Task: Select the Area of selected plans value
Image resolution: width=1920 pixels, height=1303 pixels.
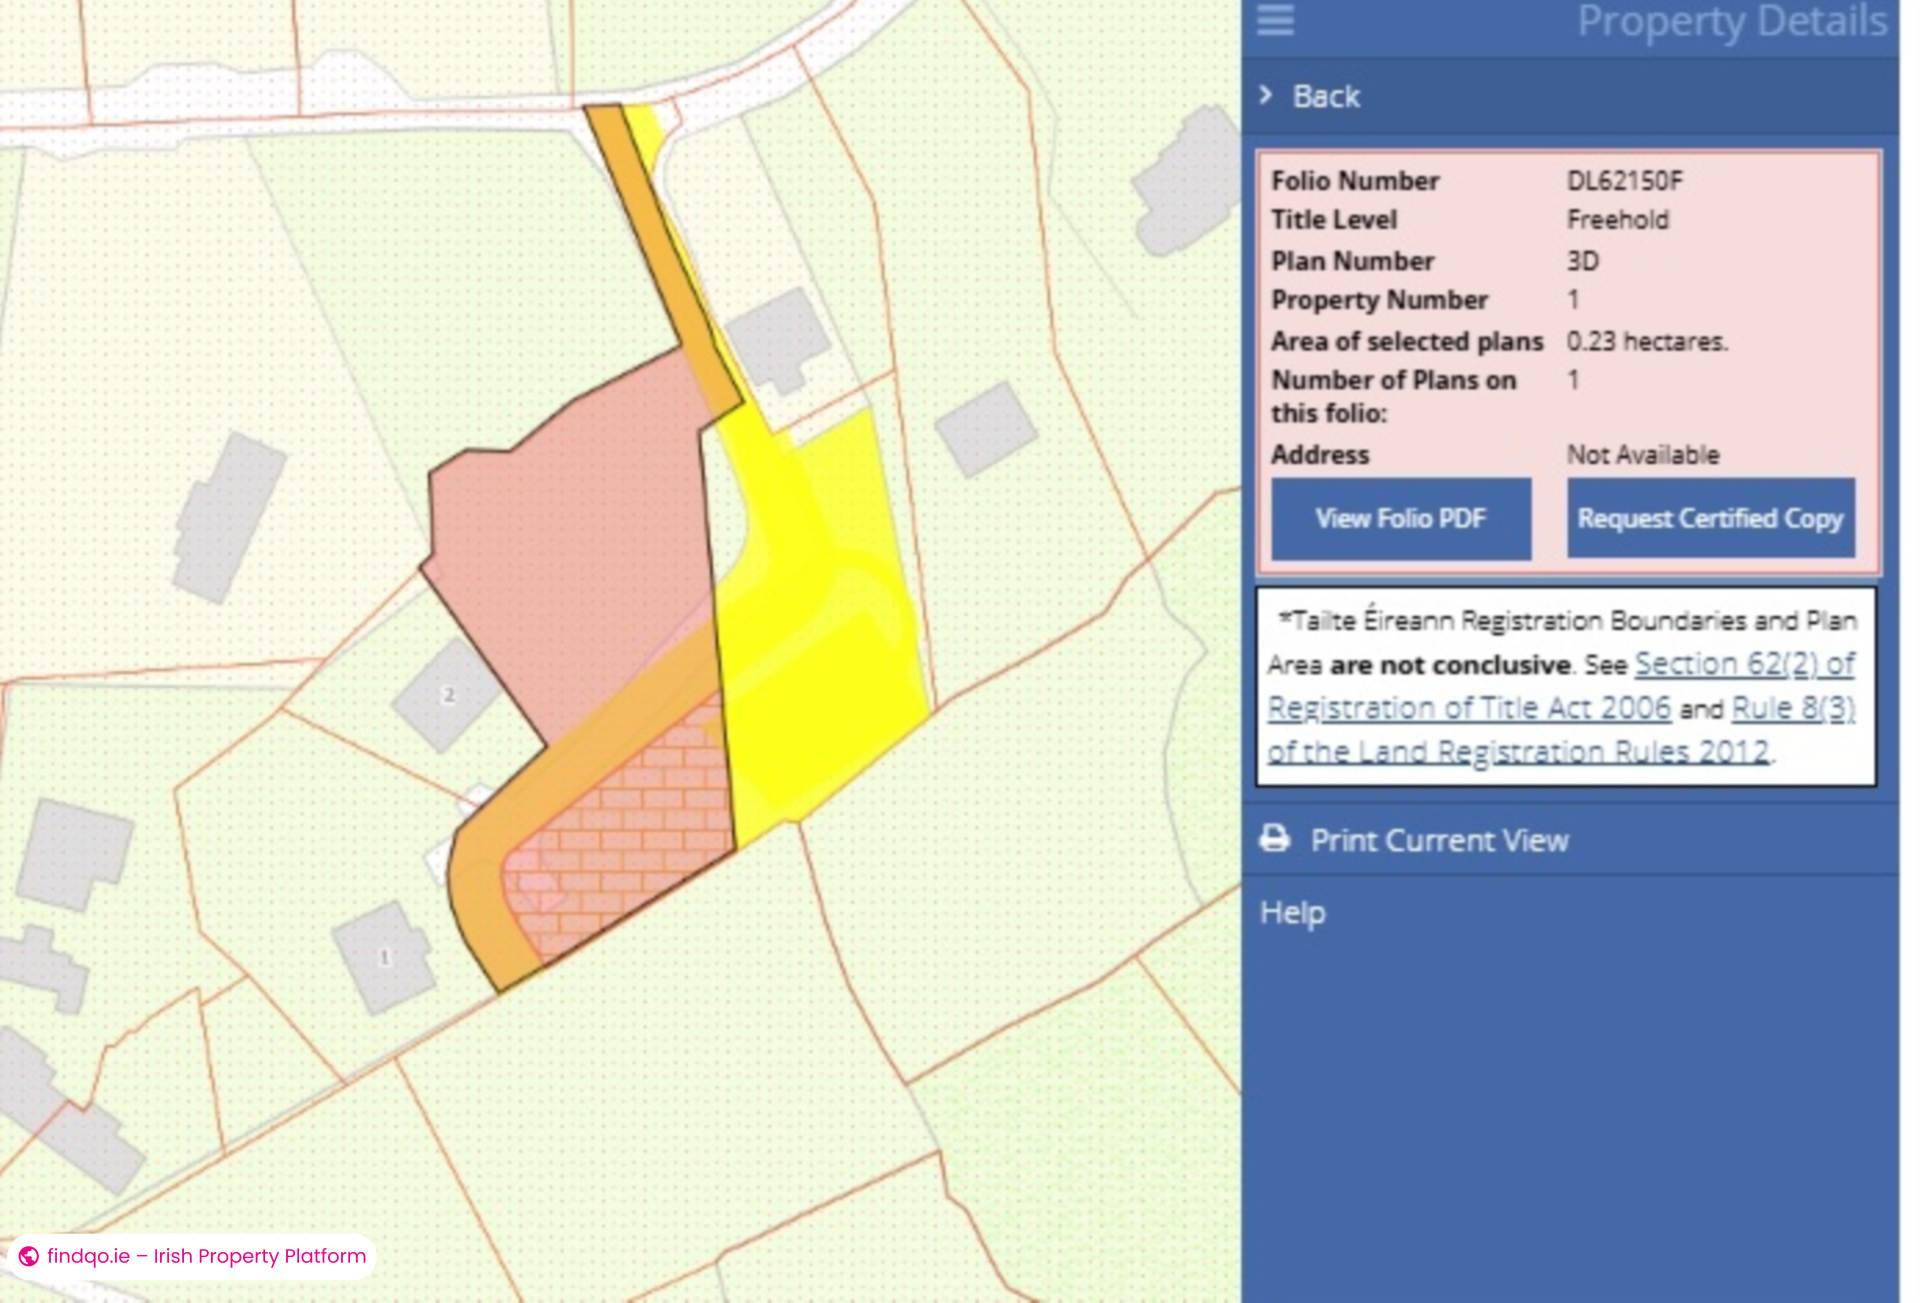Action: point(1650,341)
